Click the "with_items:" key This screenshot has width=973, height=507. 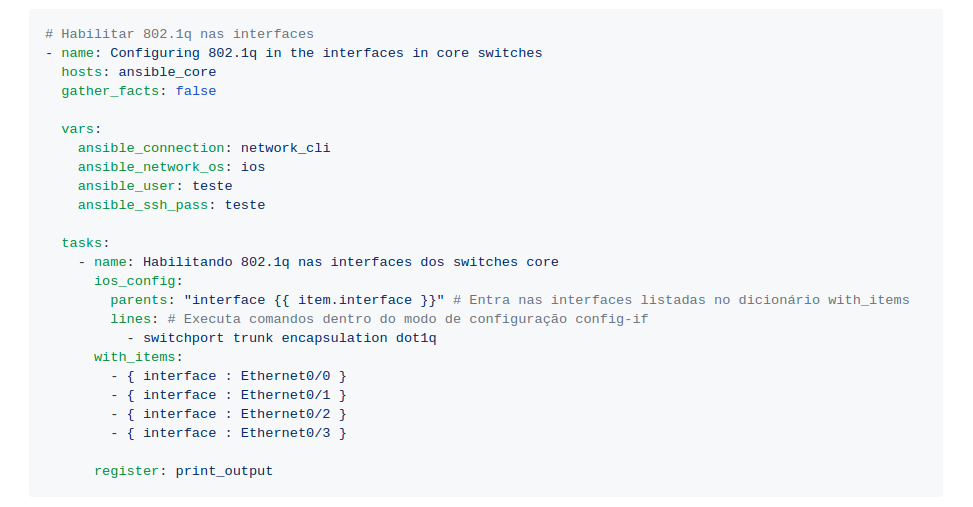pos(139,357)
